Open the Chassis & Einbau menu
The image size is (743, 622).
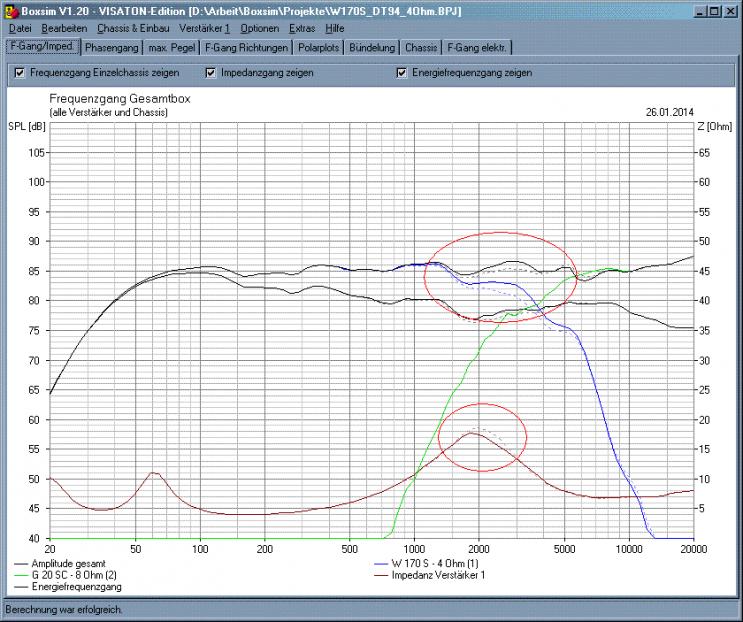click(133, 28)
